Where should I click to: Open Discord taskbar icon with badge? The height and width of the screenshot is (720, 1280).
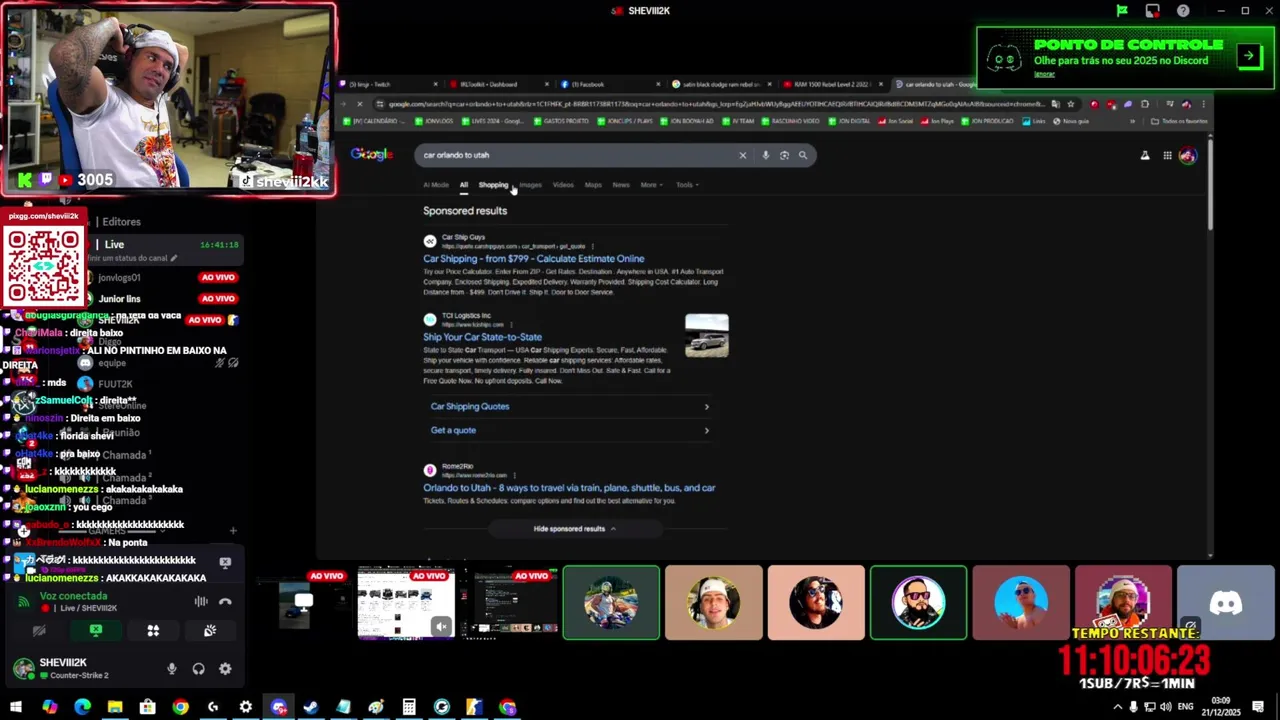coord(279,707)
